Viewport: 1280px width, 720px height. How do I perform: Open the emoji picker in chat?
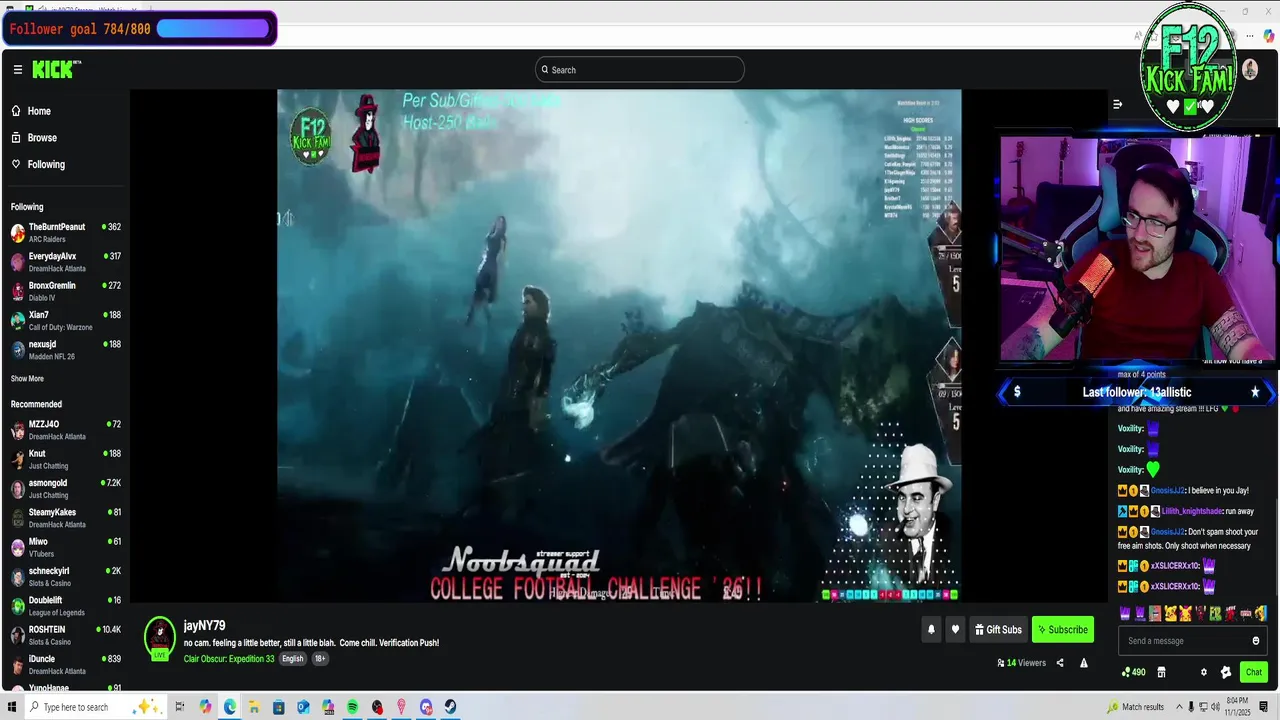[1256, 641]
